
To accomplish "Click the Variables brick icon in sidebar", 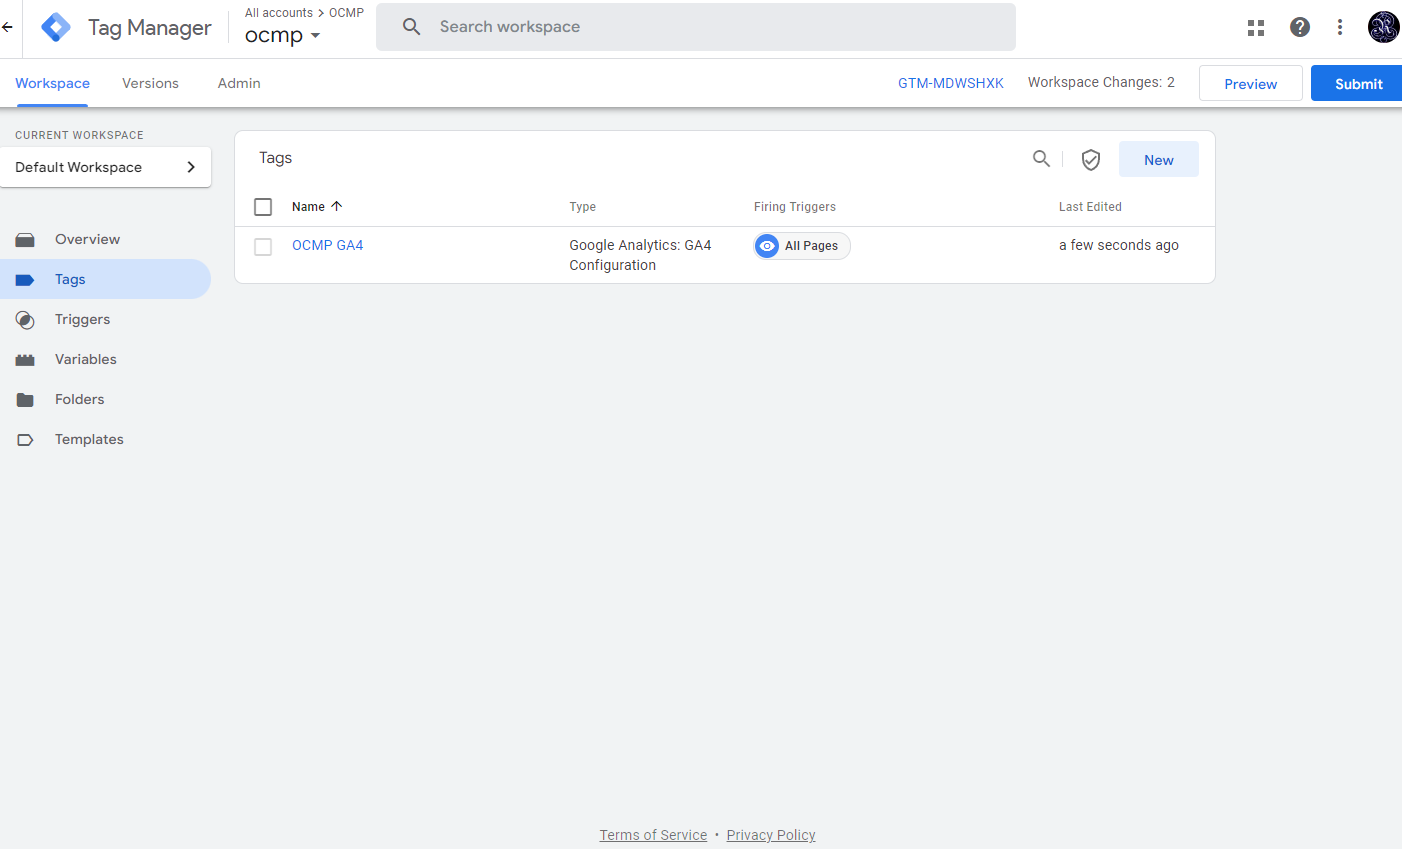I will click(x=25, y=360).
